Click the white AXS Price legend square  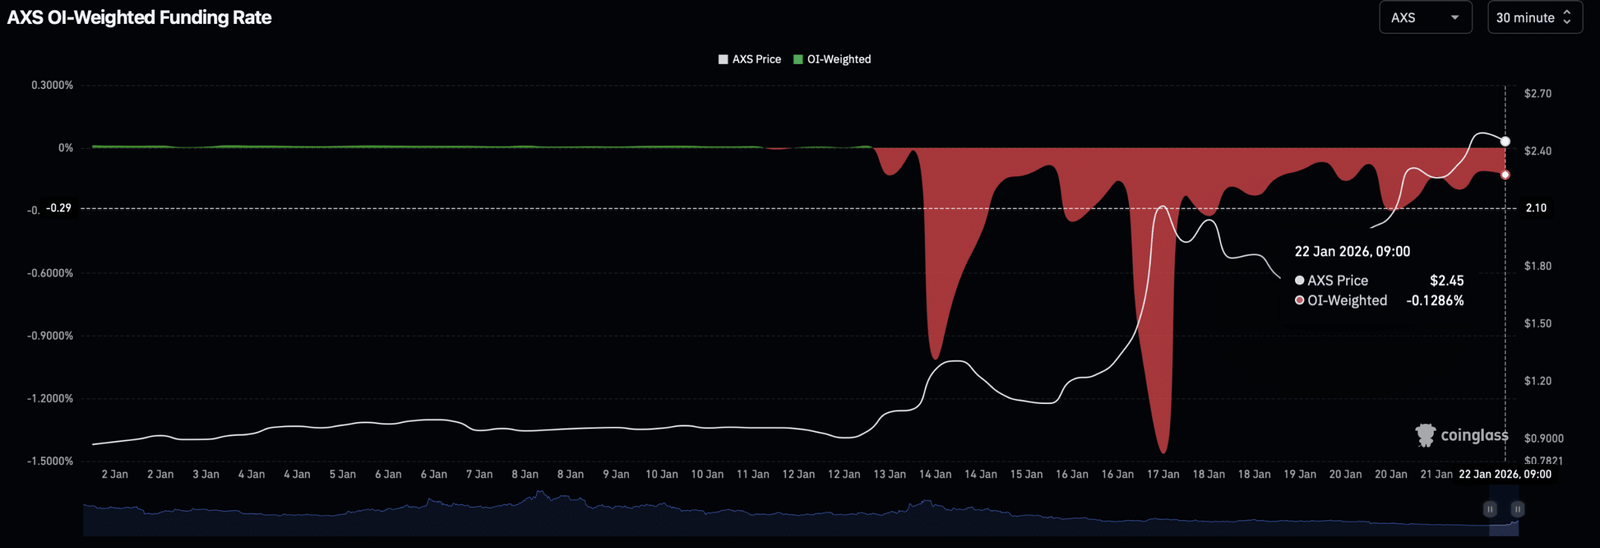click(x=723, y=60)
